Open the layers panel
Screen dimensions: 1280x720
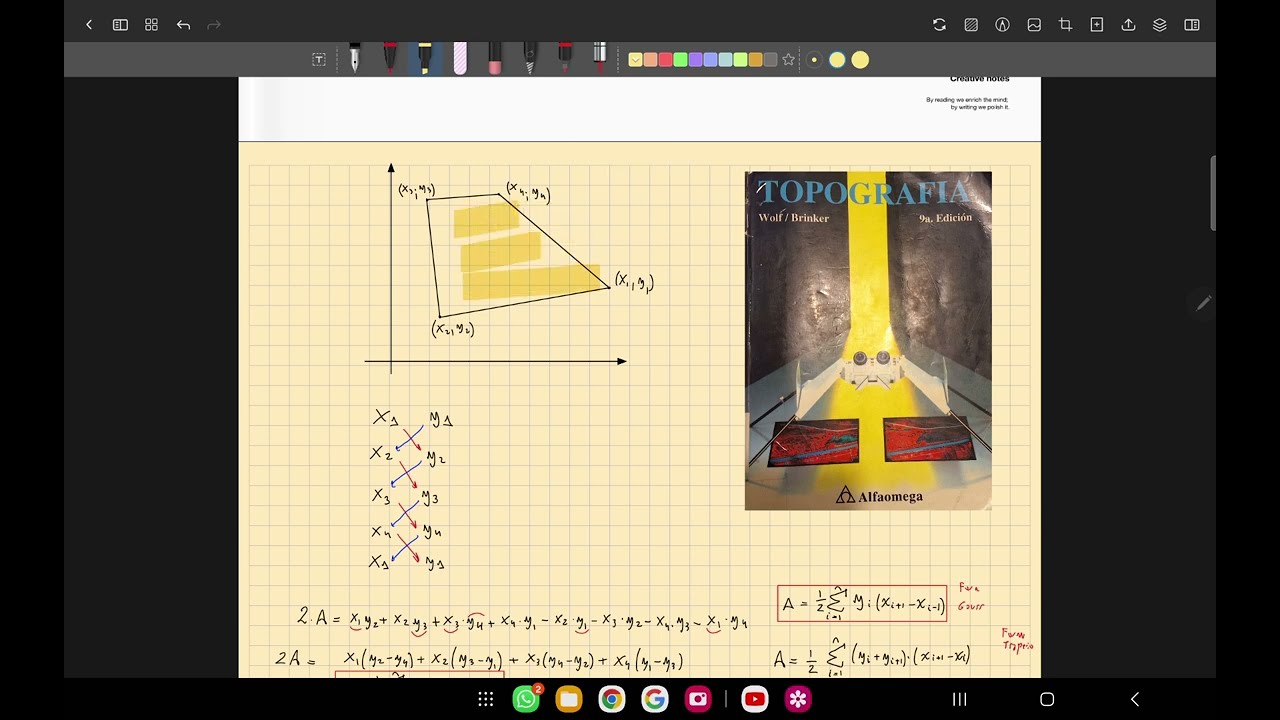coord(1160,25)
